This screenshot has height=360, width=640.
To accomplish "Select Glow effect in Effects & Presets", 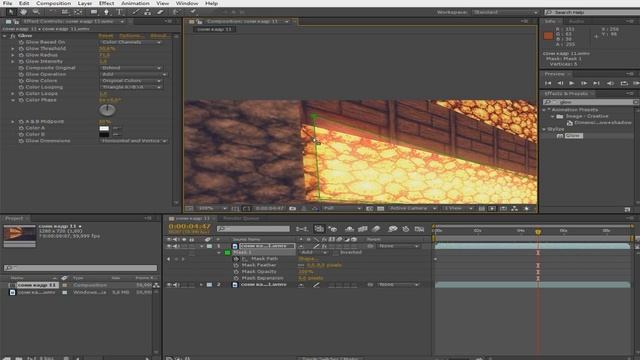I will (574, 136).
